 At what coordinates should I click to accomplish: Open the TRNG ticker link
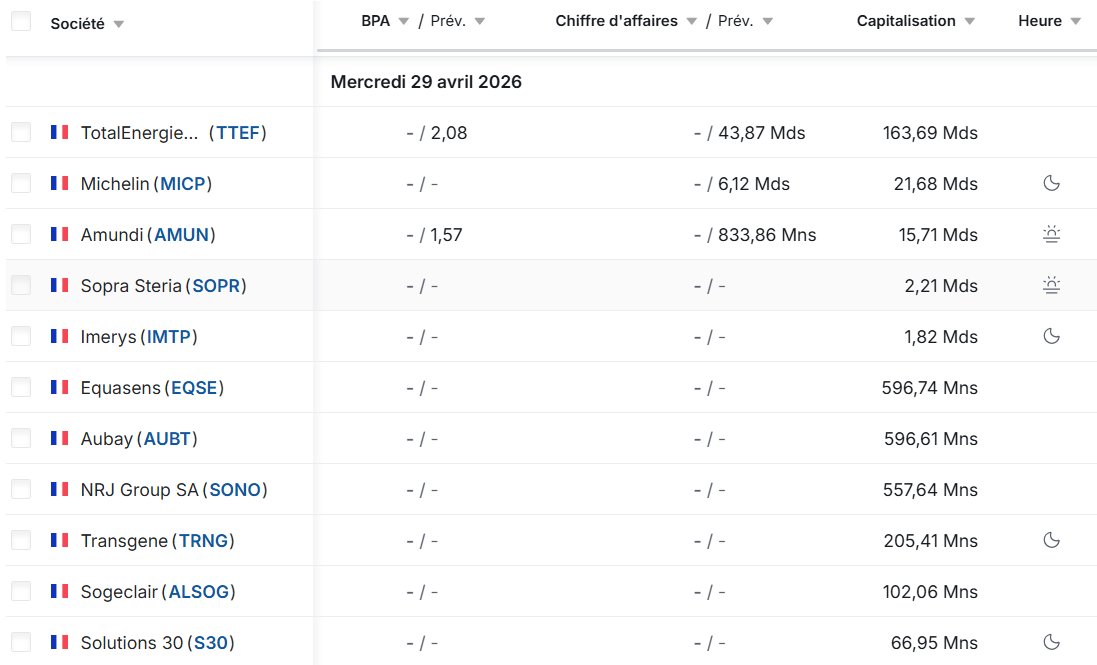pyautogui.click(x=204, y=541)
